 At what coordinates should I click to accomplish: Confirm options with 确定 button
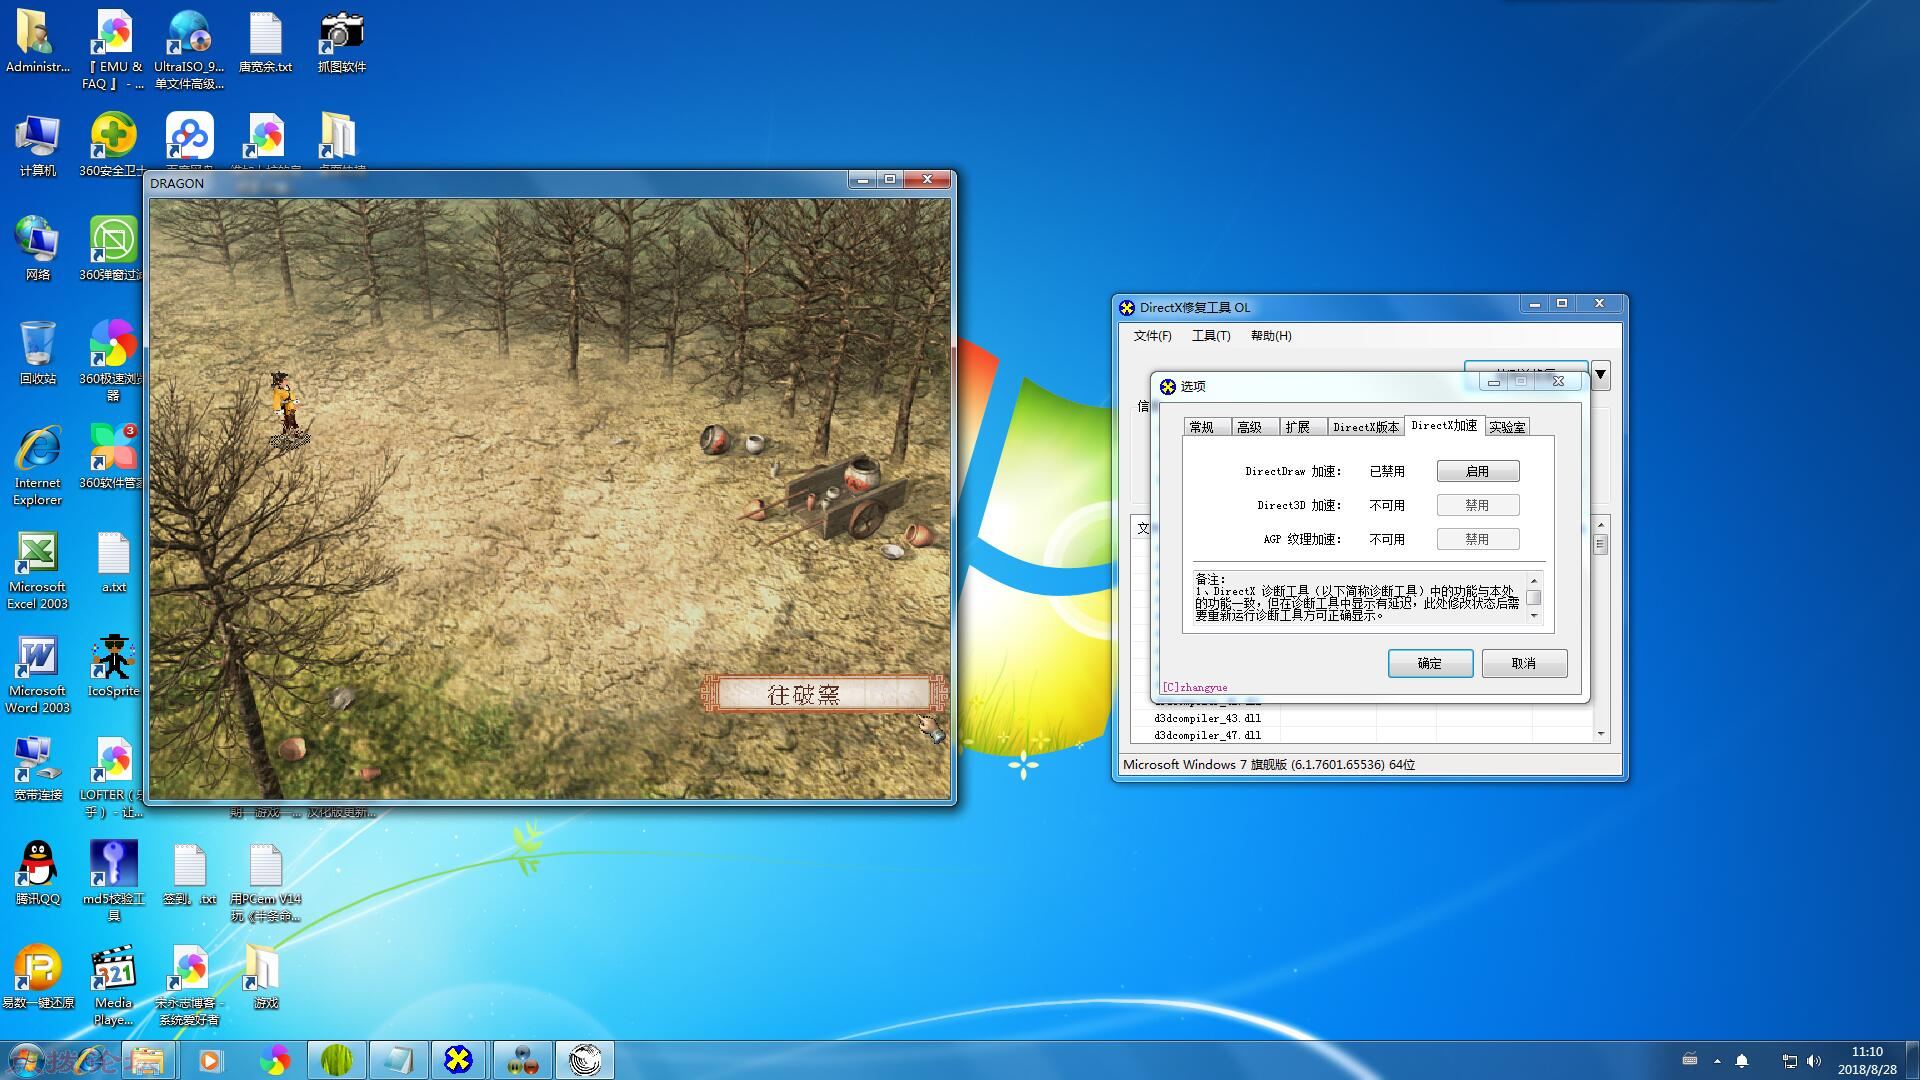(1430, 663)
